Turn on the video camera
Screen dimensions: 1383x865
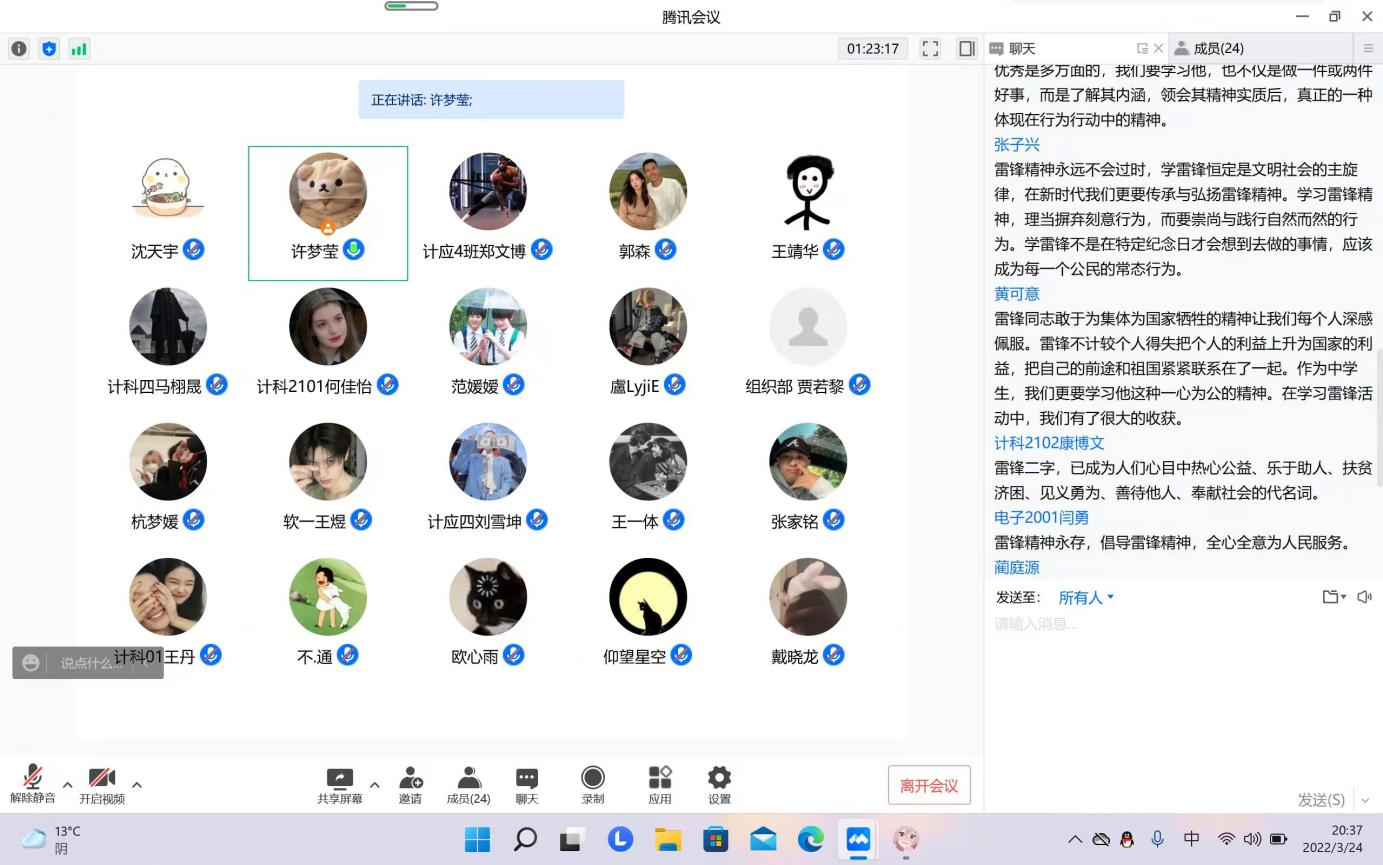[x=102, y=779]
